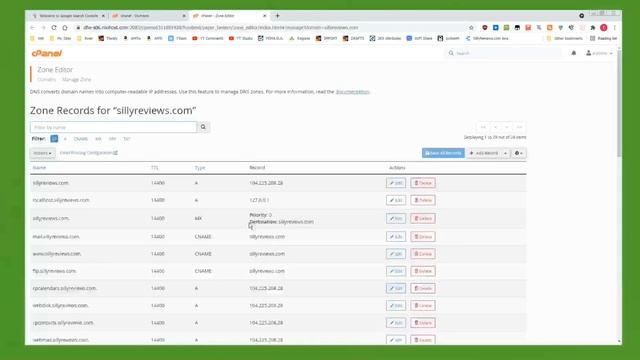Screen dimensions: 640x360
Task: Open the YT Comments bookmark
Action: point(208,38)
